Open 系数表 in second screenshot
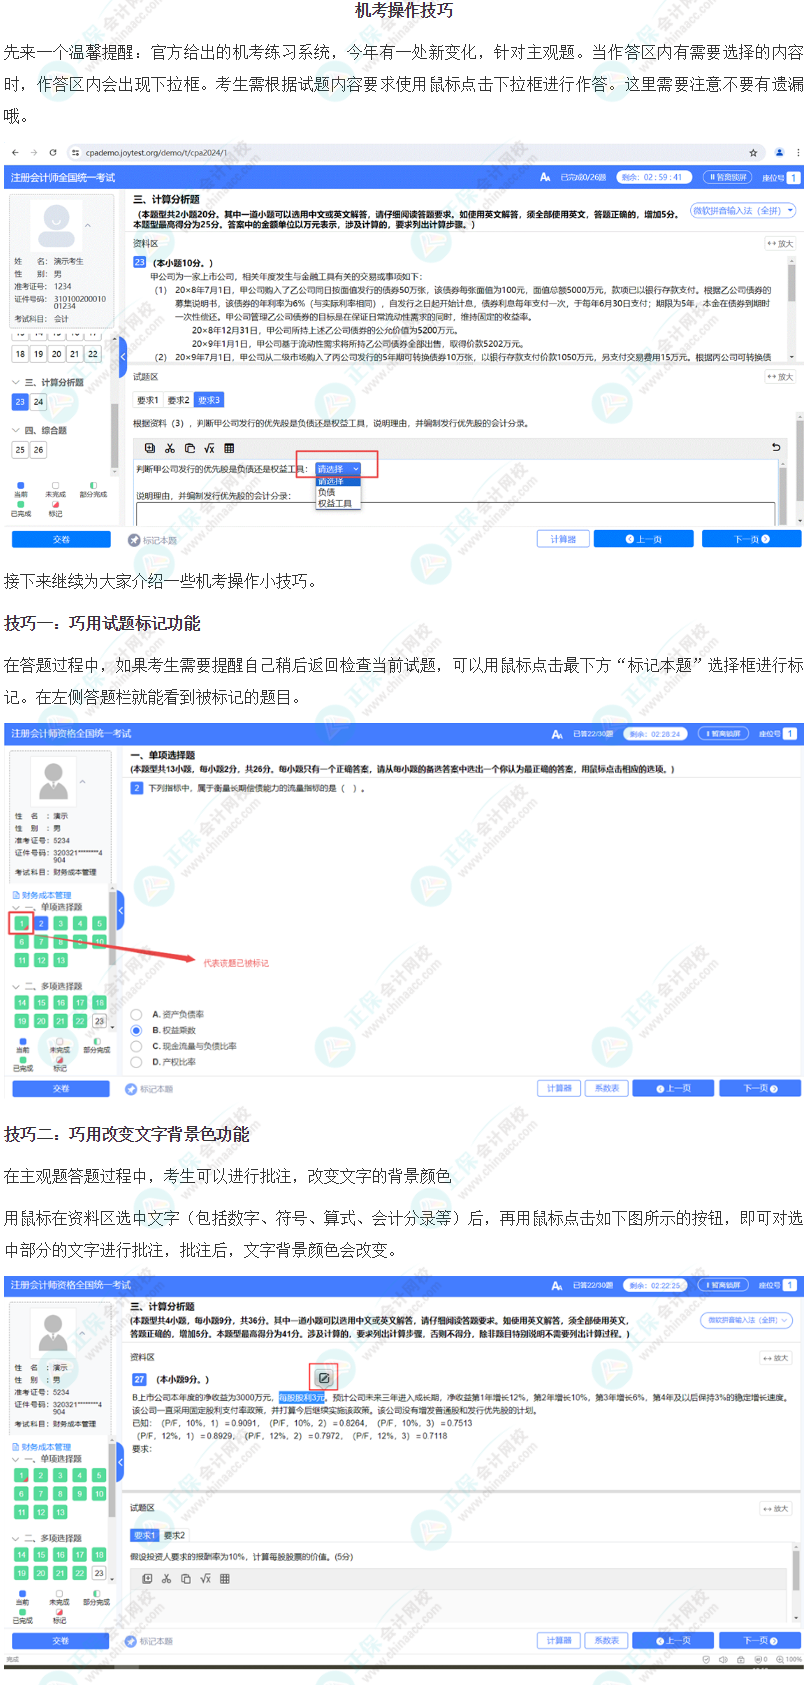808x1685 pixels. pos(606,1088)
